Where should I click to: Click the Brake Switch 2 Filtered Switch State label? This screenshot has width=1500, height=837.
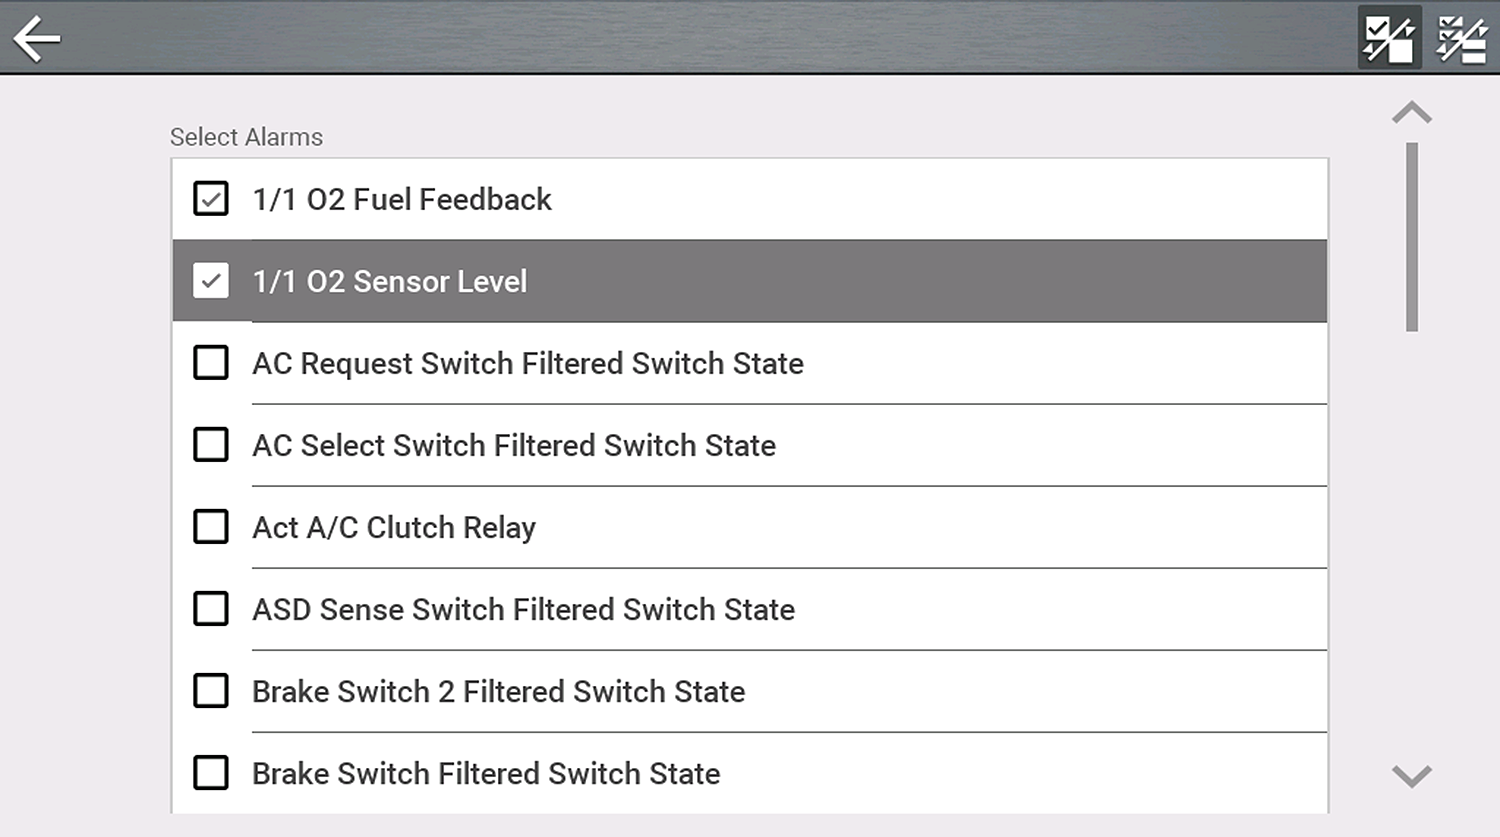pos(498,692)
